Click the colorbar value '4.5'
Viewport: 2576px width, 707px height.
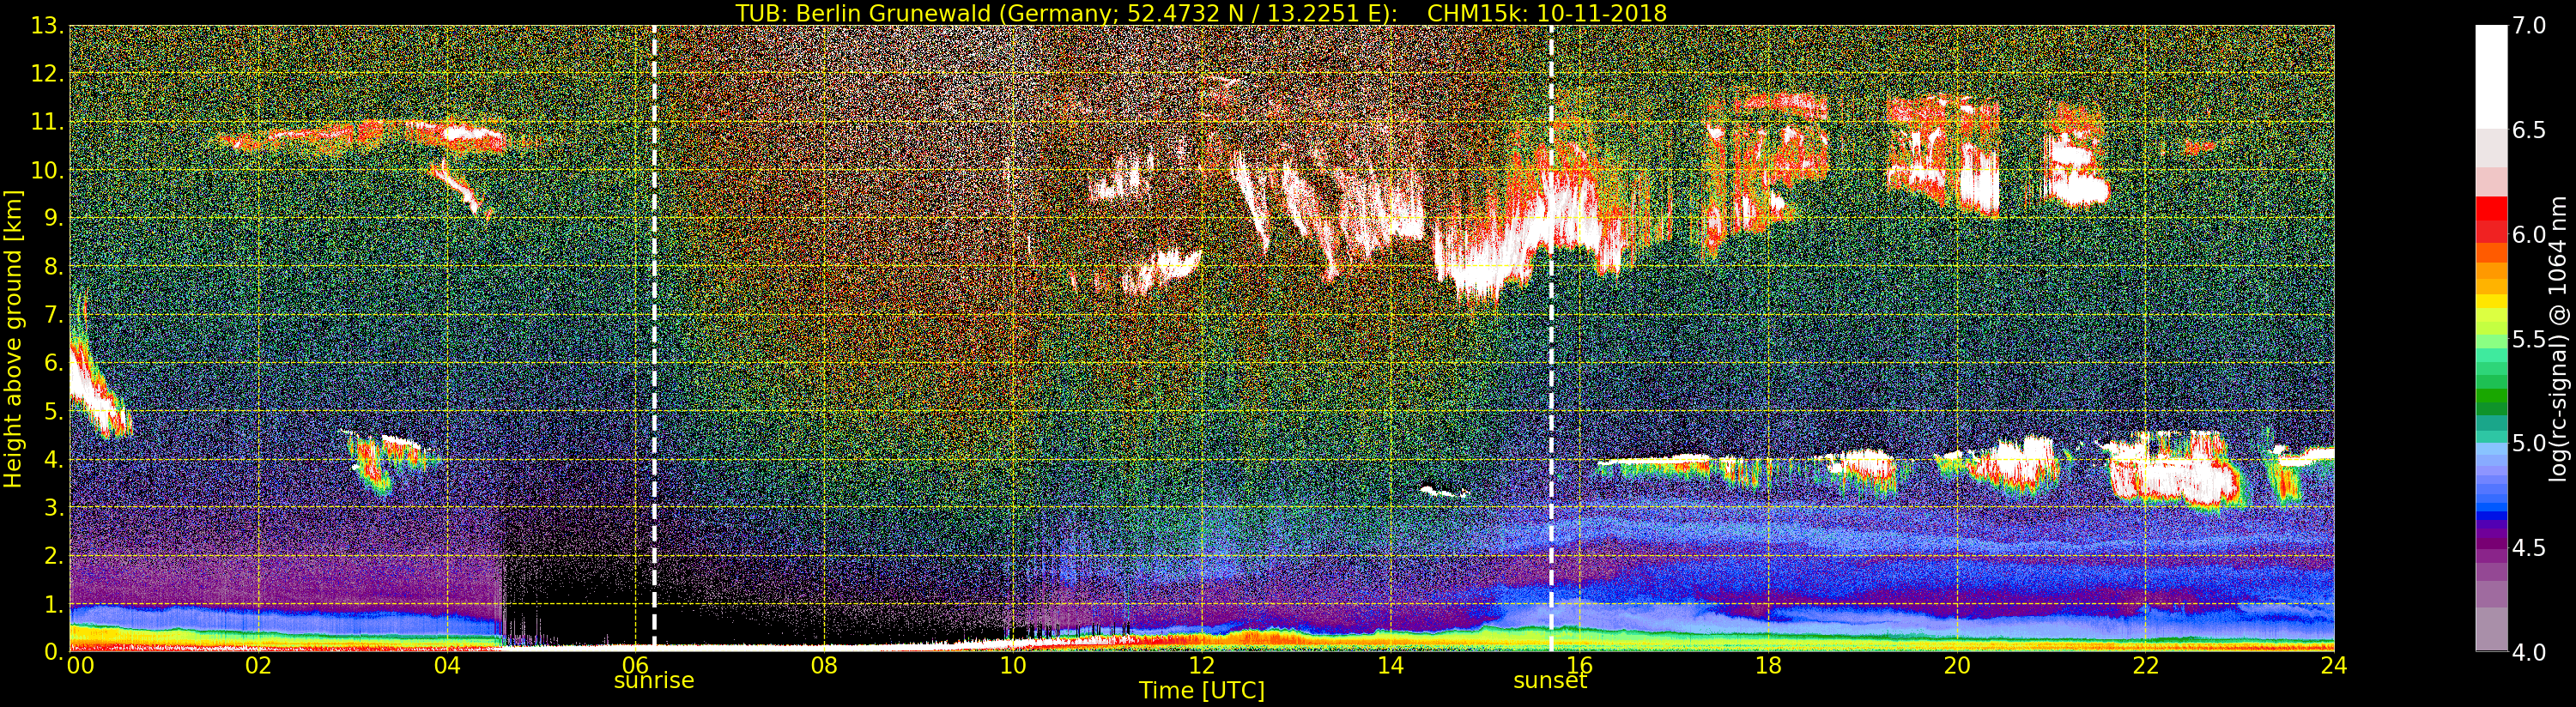[2529, 547]
